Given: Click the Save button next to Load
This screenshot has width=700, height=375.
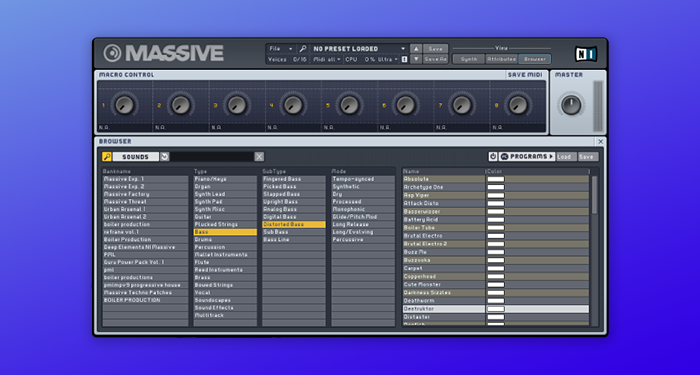Looking at the screenshot, I should click(x=588, y=157).
